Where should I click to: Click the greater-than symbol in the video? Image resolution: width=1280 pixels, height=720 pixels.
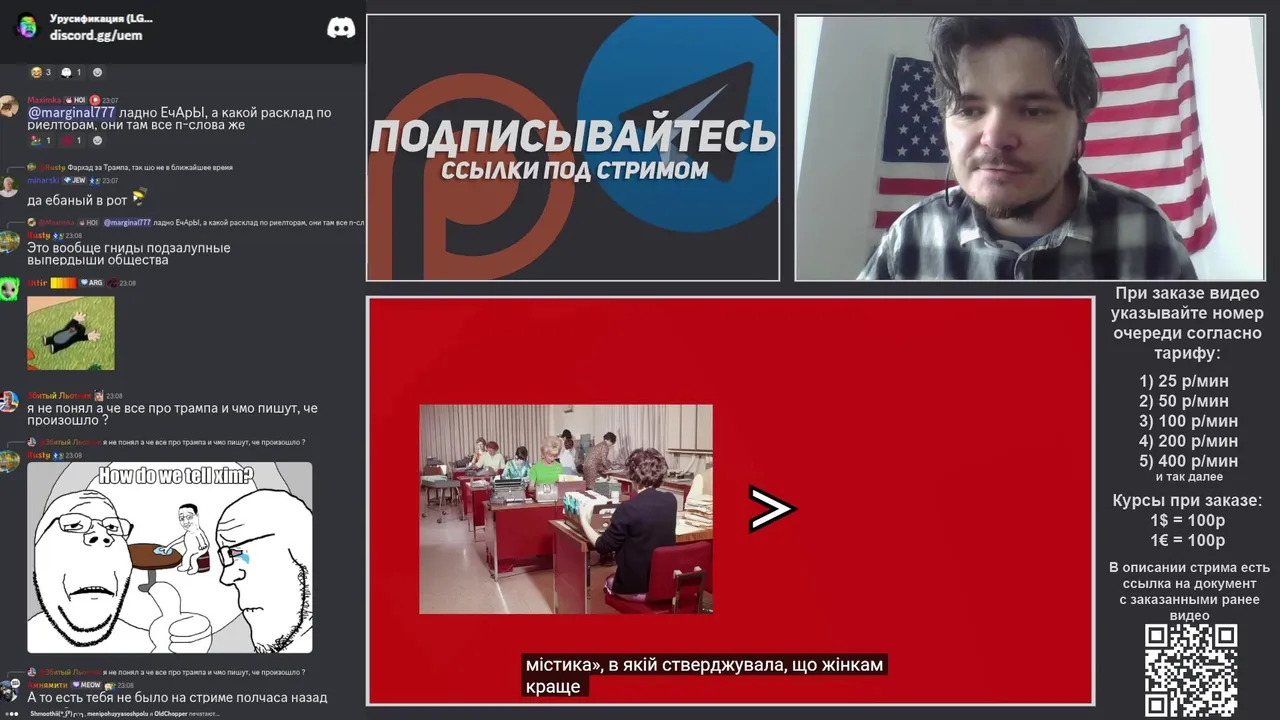click(772, 509)
